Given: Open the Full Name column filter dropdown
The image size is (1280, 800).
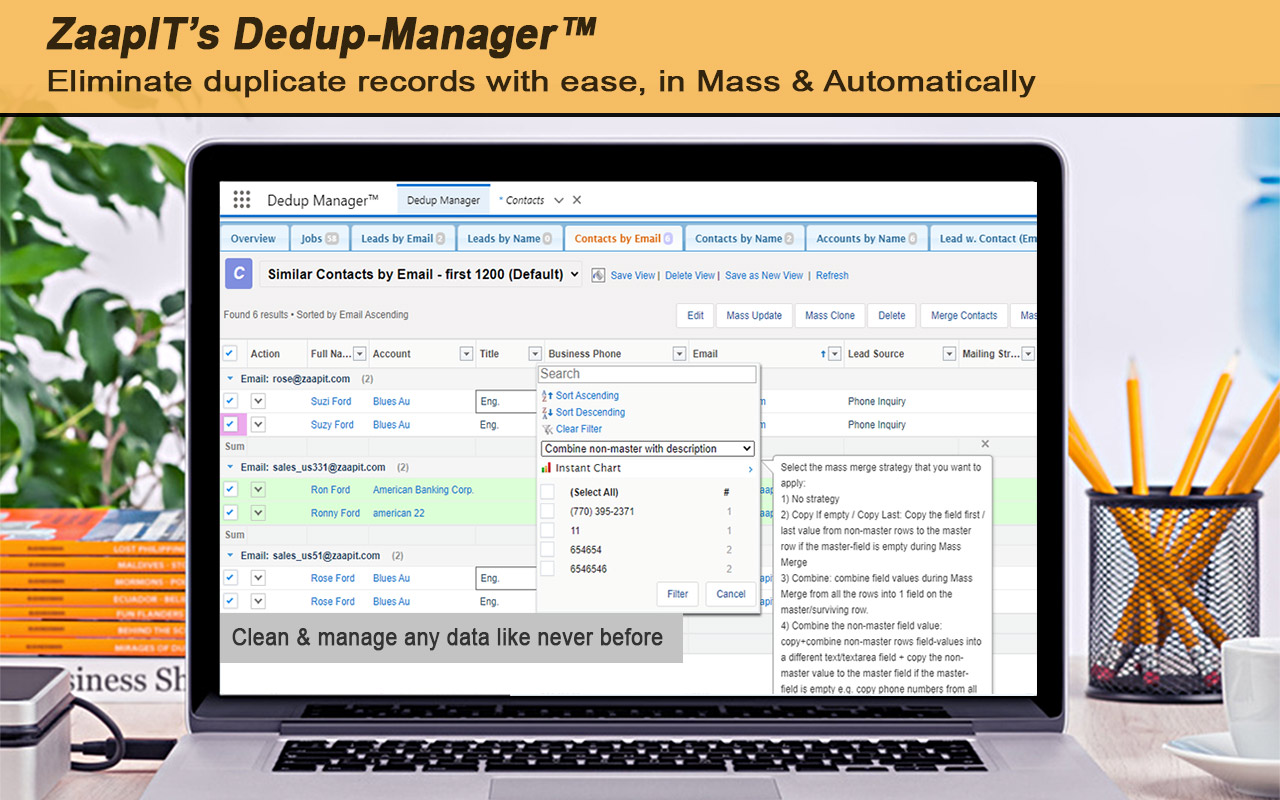Looking at the screenshot, I should click(x=360, y=354).
